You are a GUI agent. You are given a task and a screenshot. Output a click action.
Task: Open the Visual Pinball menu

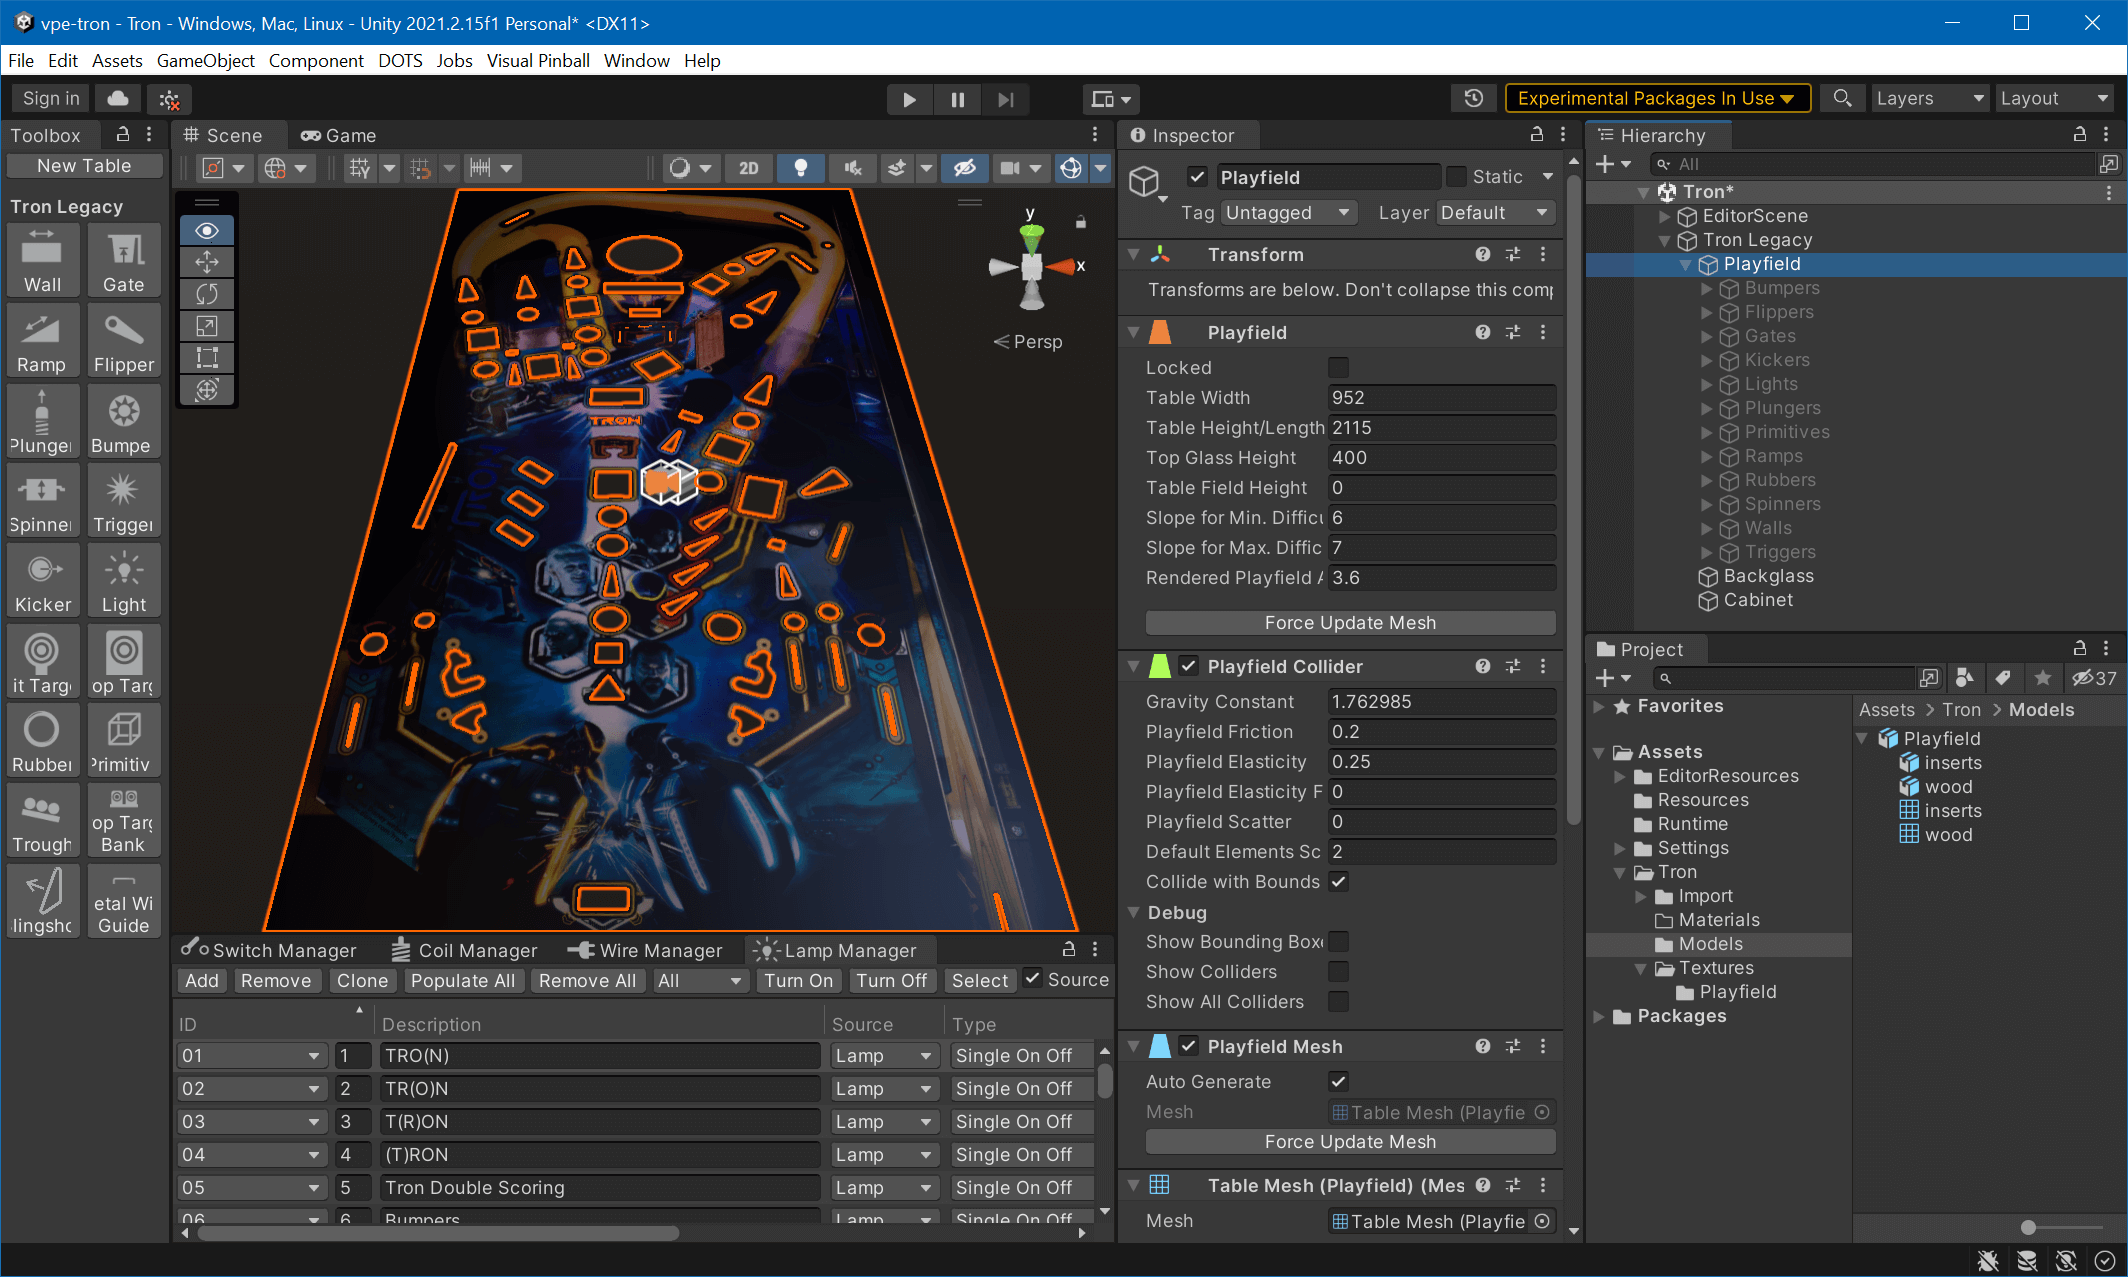pyautogui.click(x=538, y=61)
